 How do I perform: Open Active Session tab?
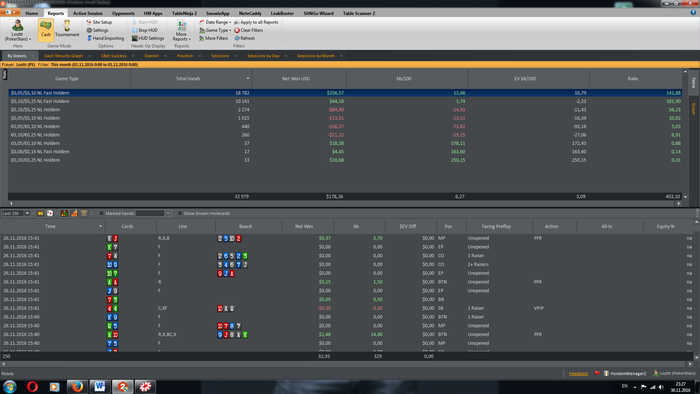coord(88,13)
